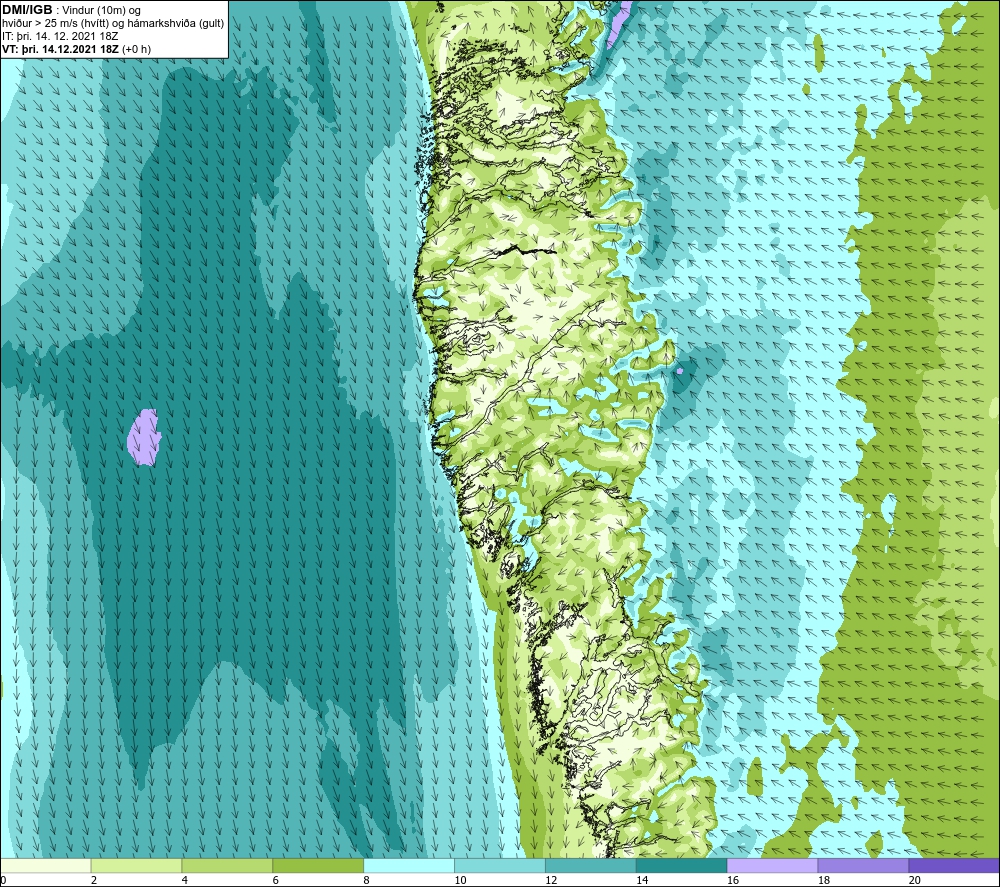
Task: Click the light purple 16–18 m/s legend swatch
Action: coord(772,865)
